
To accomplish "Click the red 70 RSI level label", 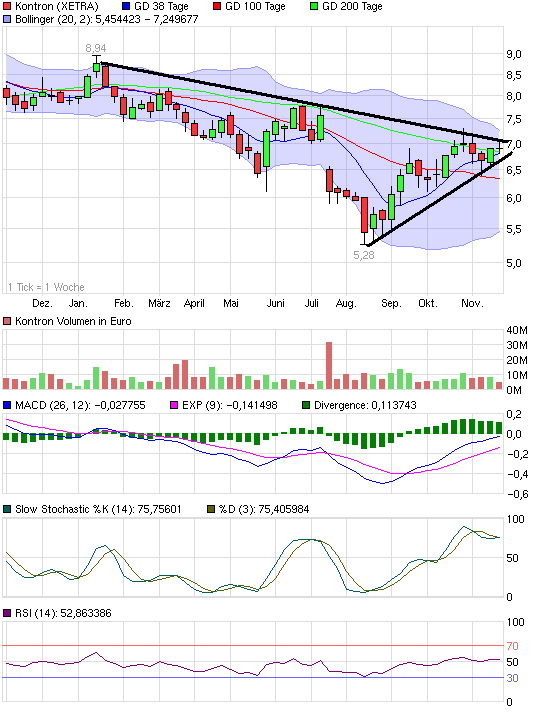I will click(512, 646).
